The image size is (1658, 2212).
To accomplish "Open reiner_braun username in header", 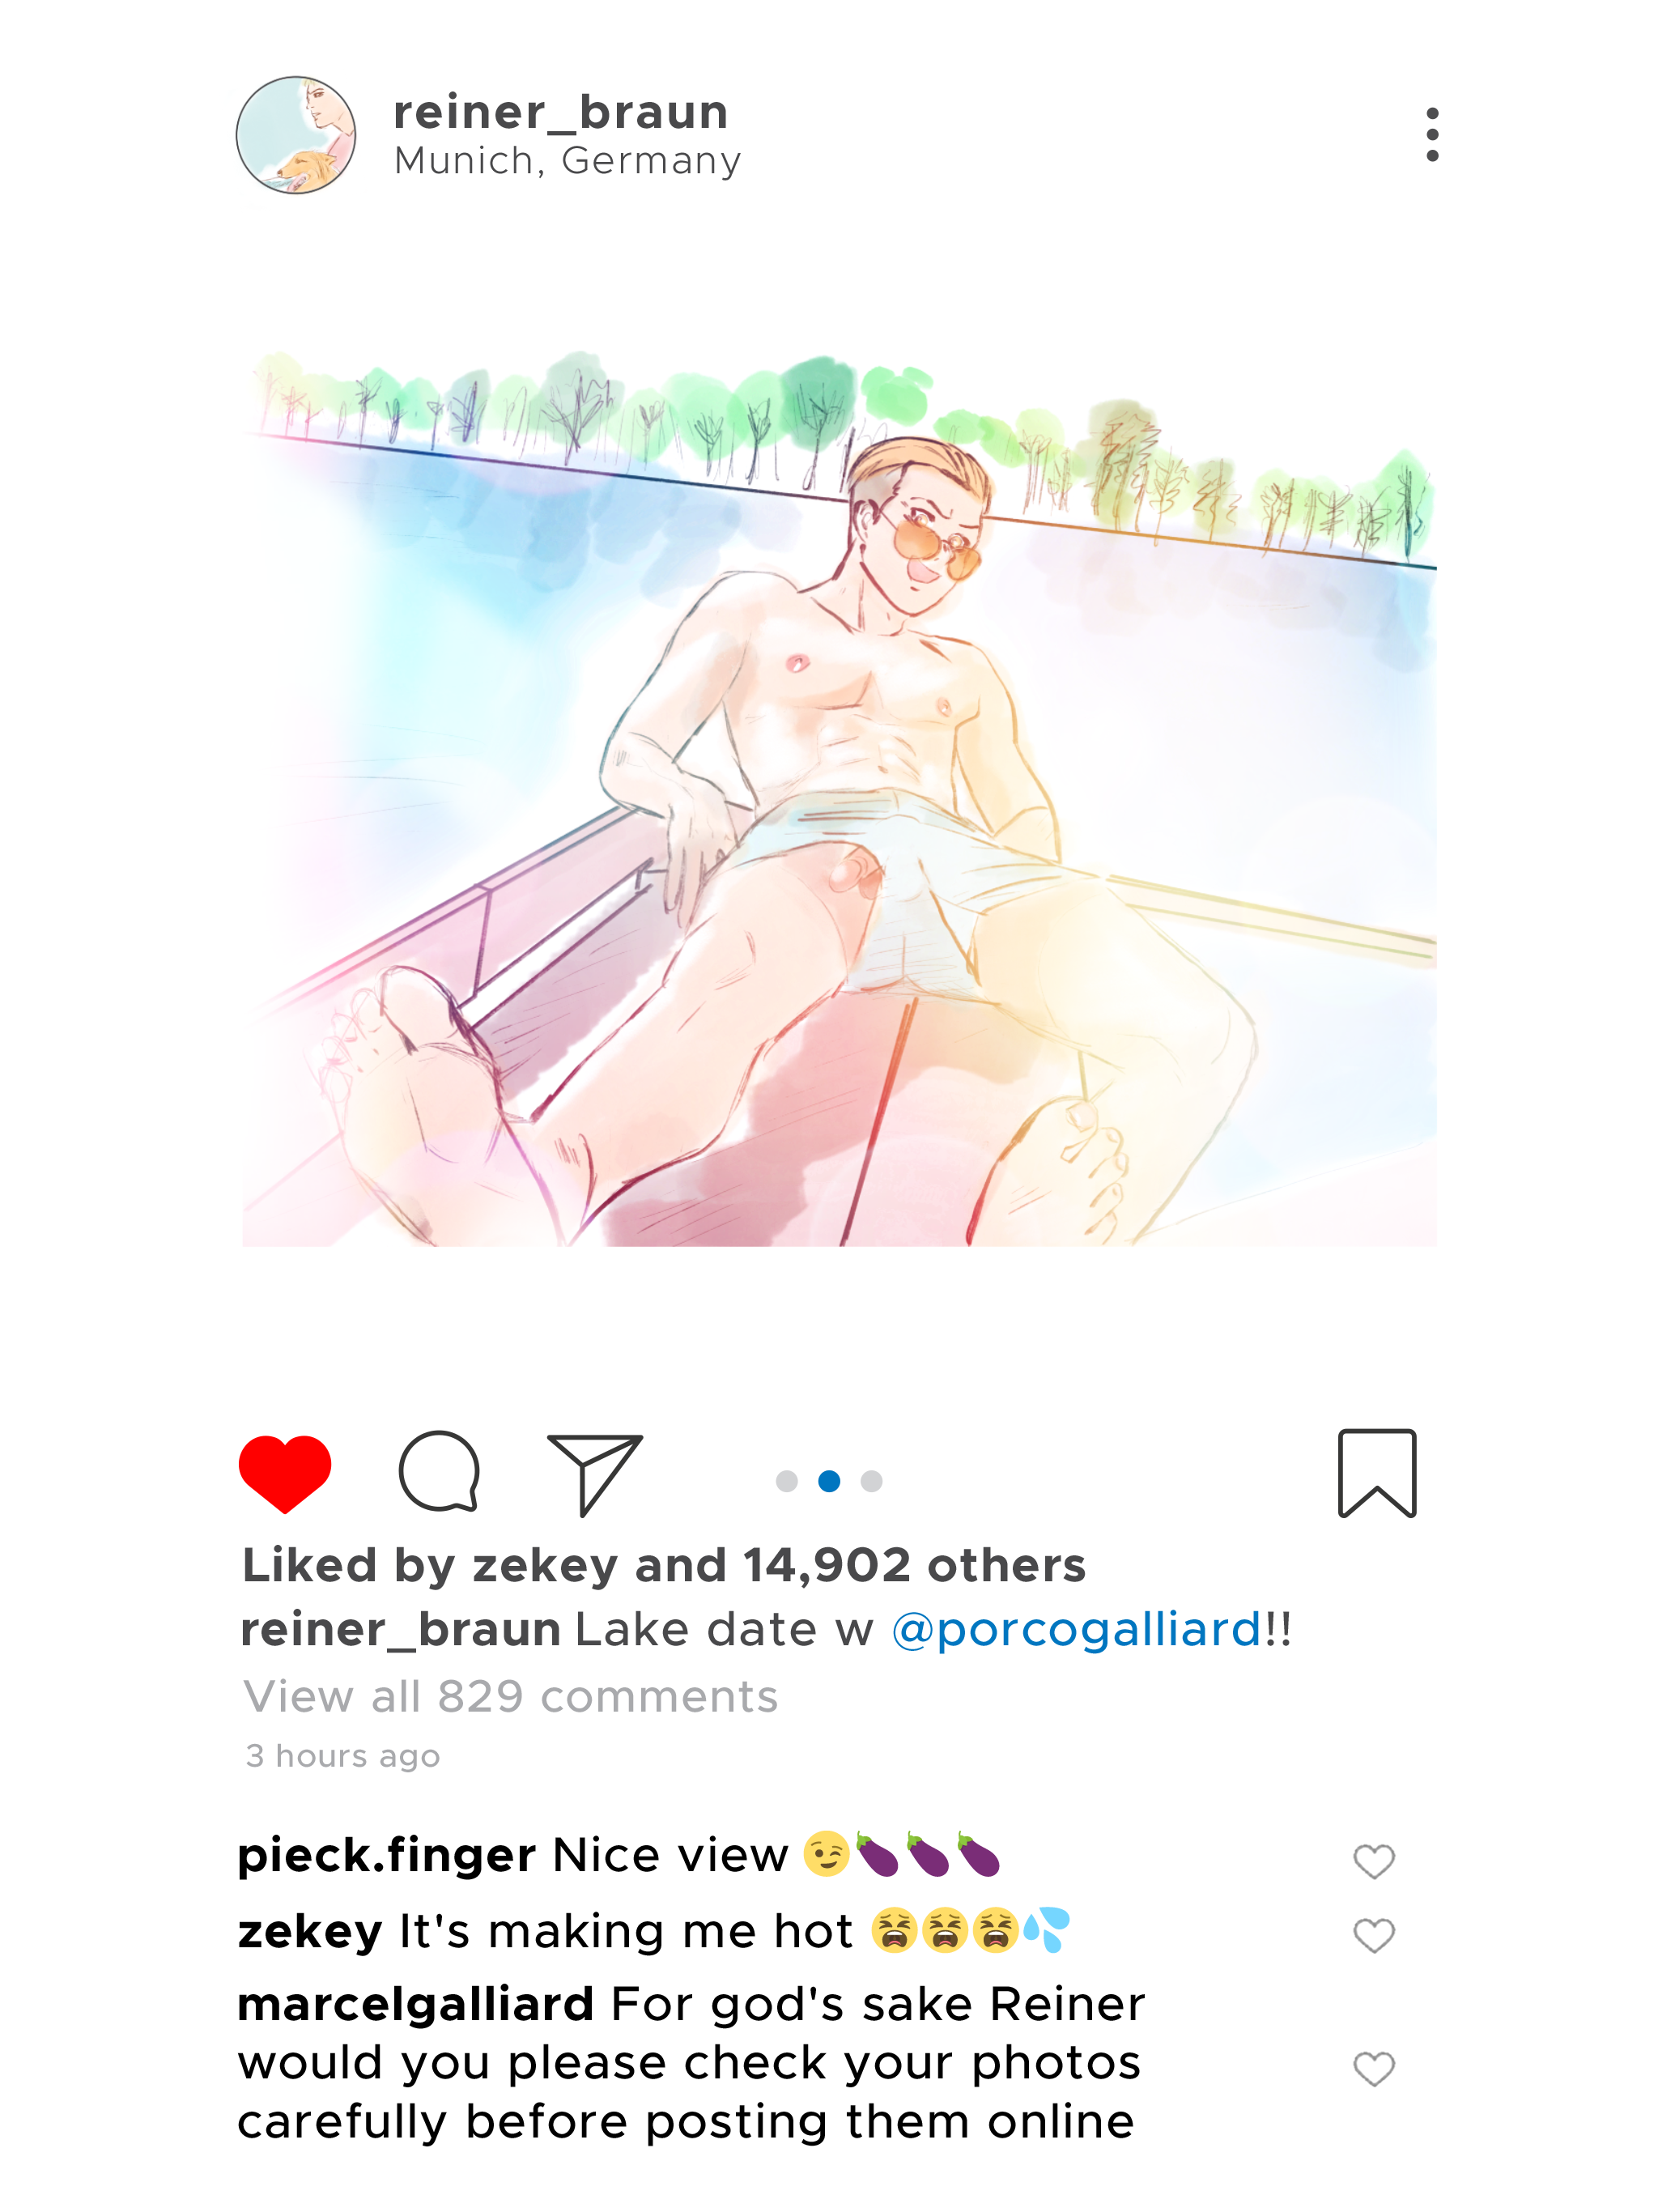I will pyautogui.click(x=560, y=112).
